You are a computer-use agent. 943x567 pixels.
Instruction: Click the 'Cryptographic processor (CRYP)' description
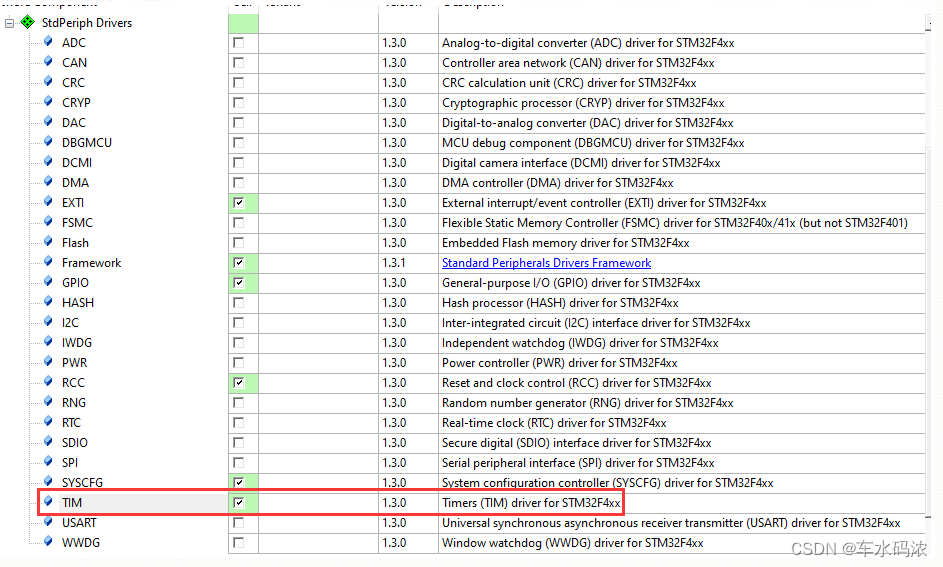(583, 103)
